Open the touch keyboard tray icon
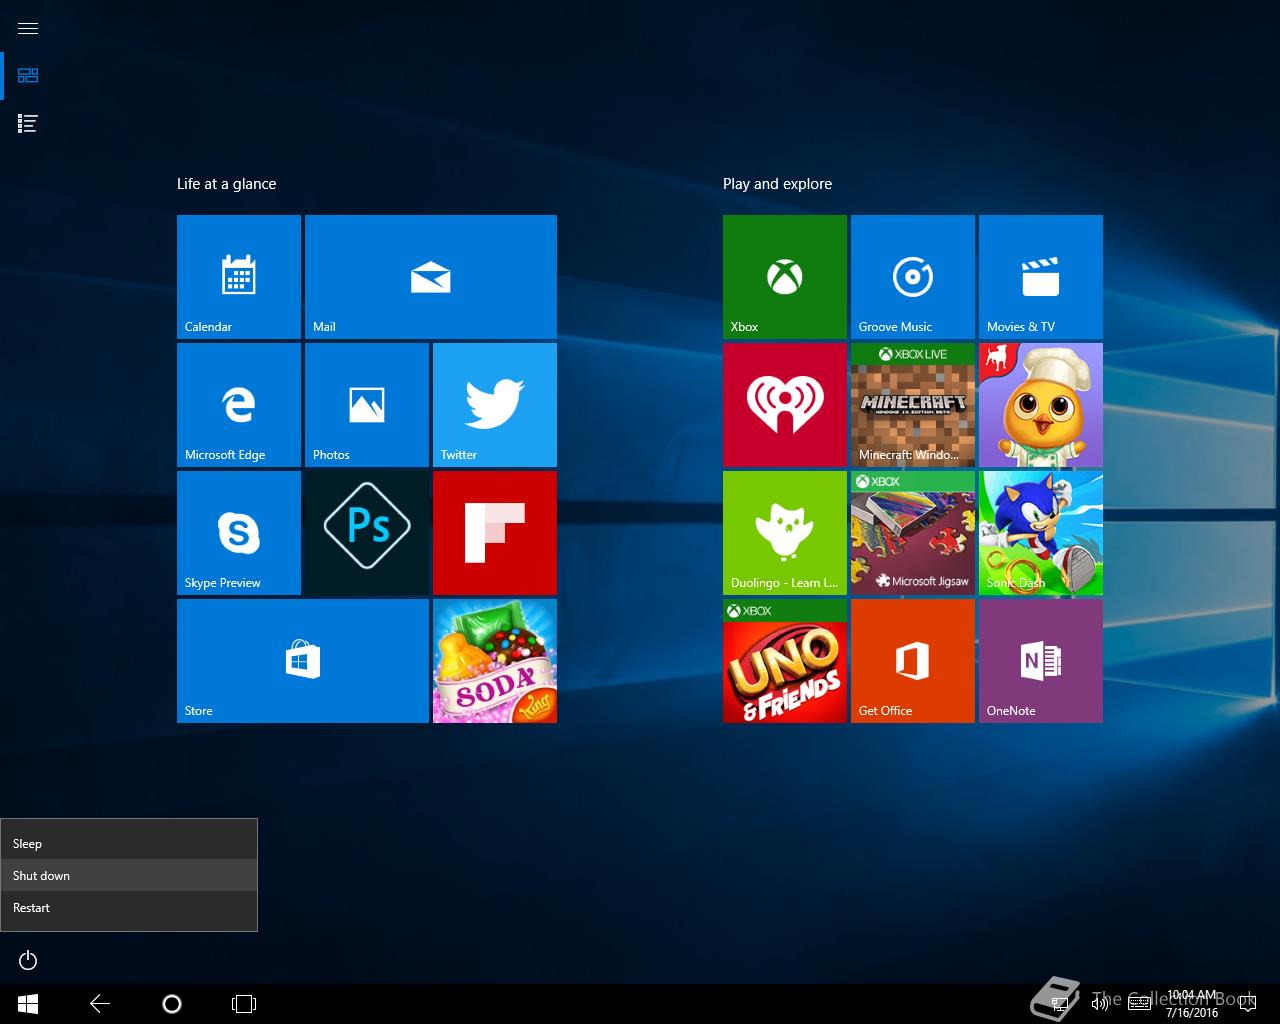This screenshot has width=1280, height=1024. point(1140,1004)
